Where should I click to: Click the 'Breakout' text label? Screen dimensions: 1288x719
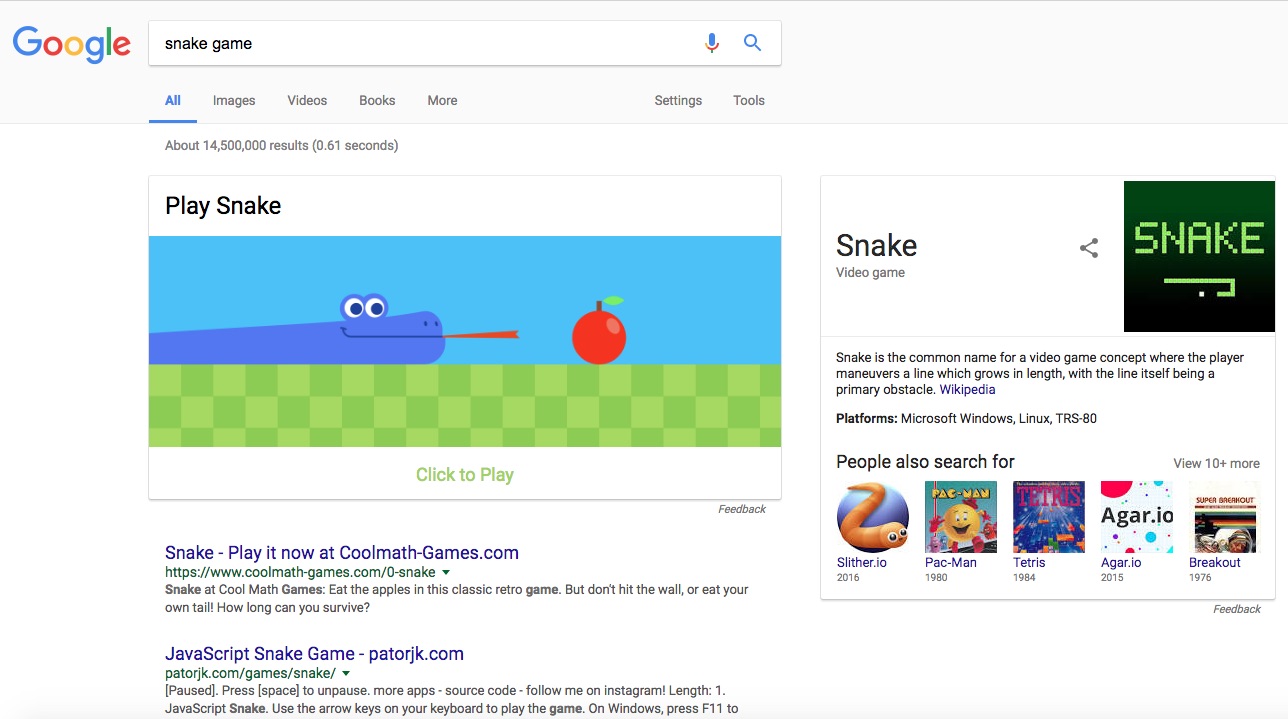click(1215, 562)
